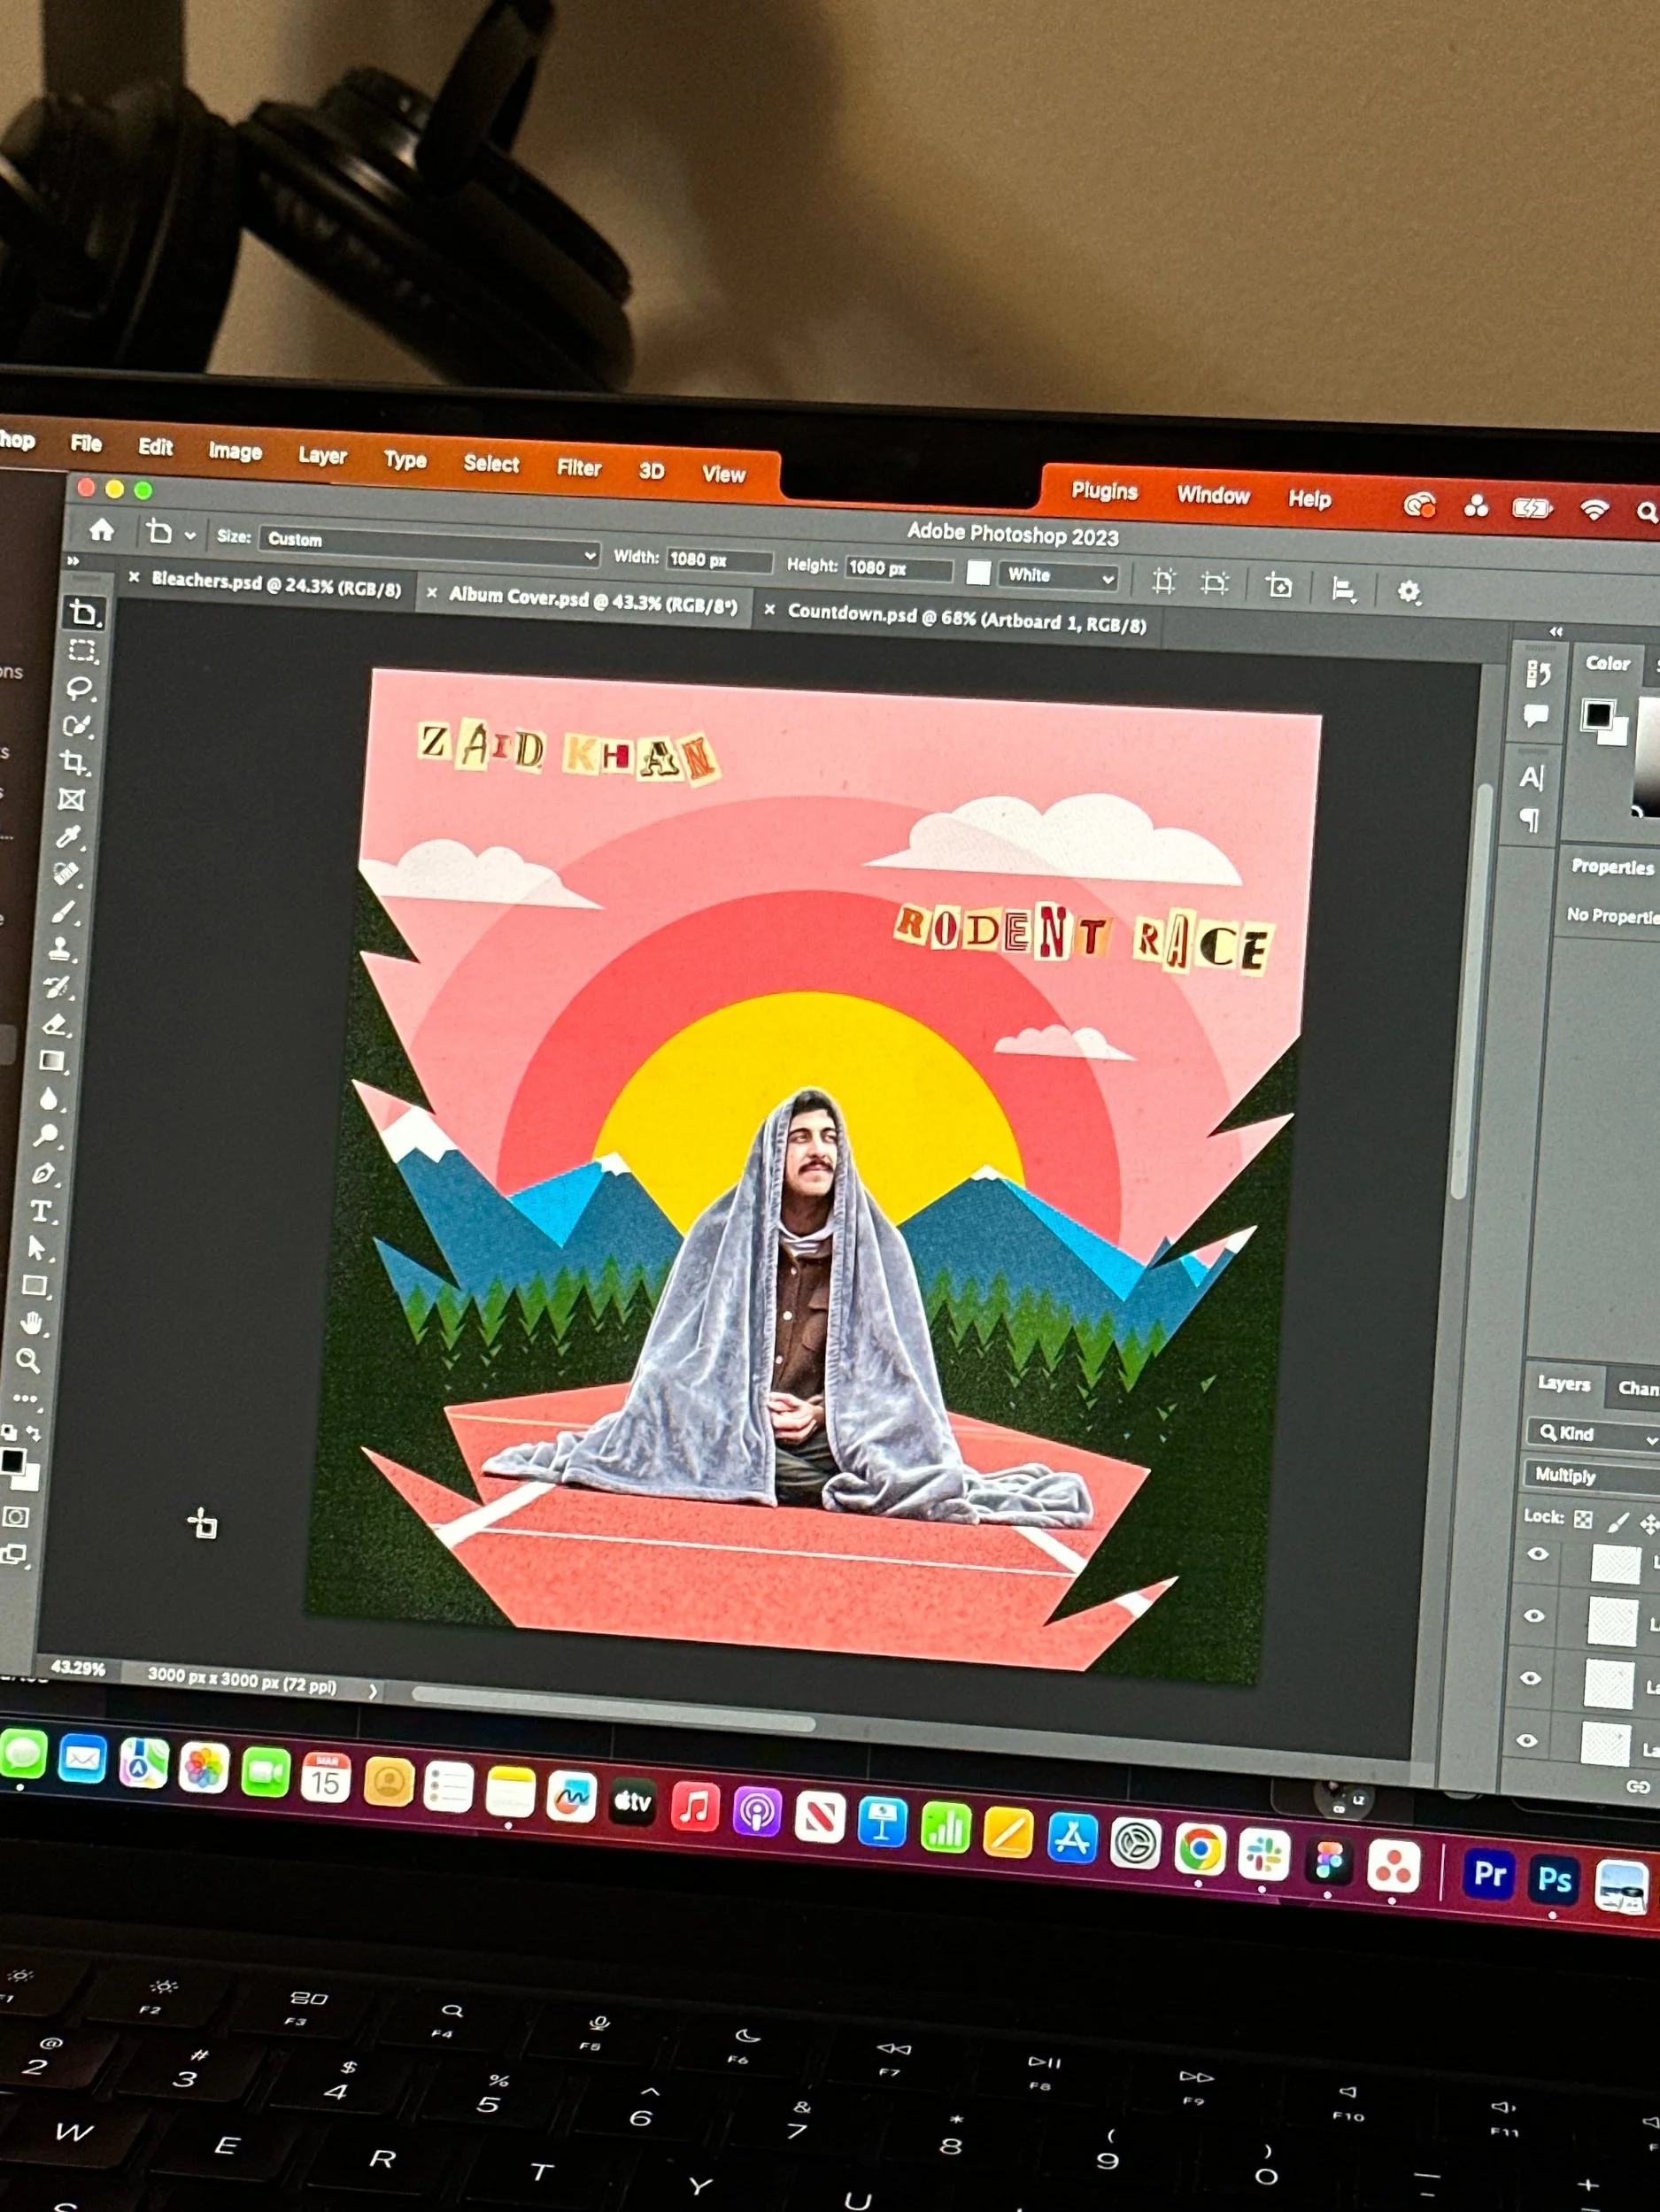Toggle visibility of topmost listed layer
Image resolution: width=1660 pixels, height=2212 pixels.
pos(1538,1554)
